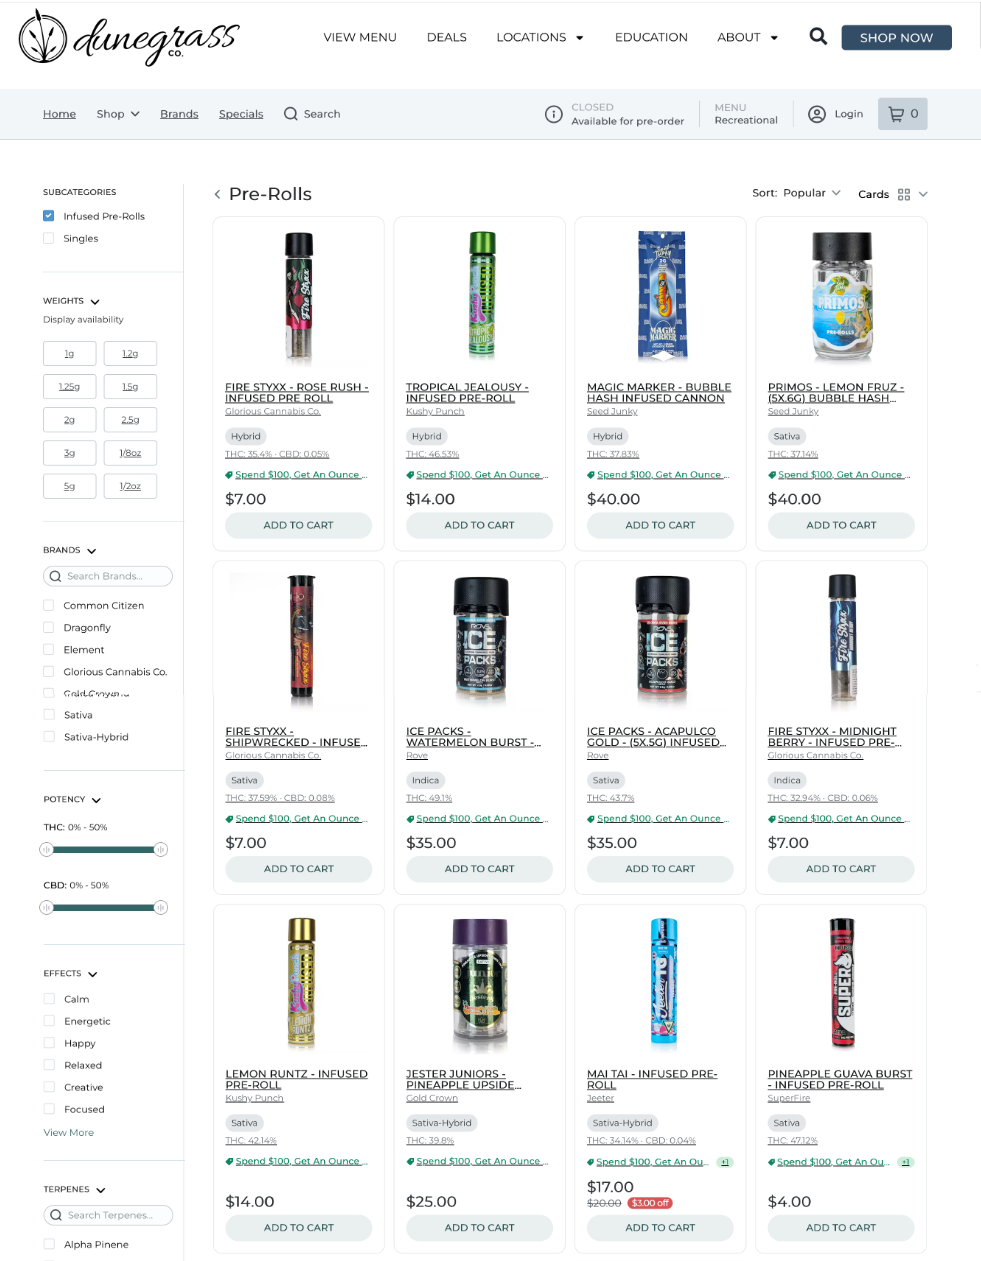Switch the view using the Cards grid icon
This screenshot has height=1261, width=981.
(904, 194)
